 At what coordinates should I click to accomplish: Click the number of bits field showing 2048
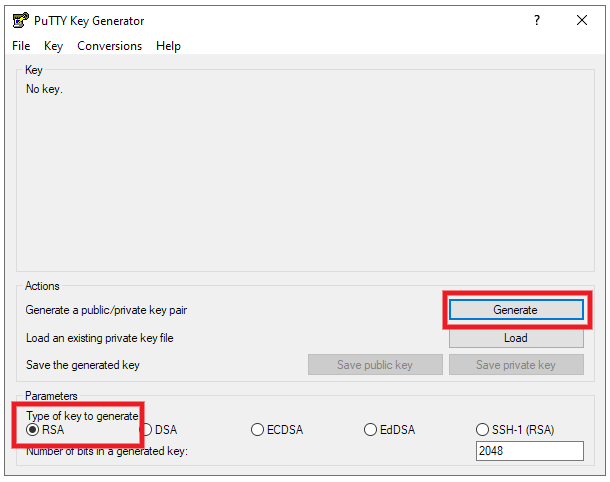click(x=529, y=451)
